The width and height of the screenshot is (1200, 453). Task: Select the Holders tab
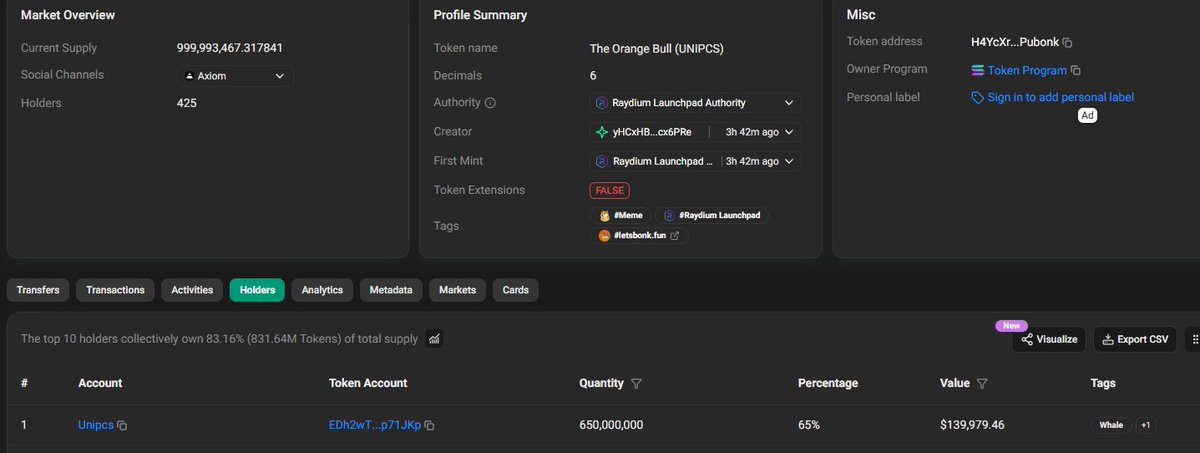[257, 290]
